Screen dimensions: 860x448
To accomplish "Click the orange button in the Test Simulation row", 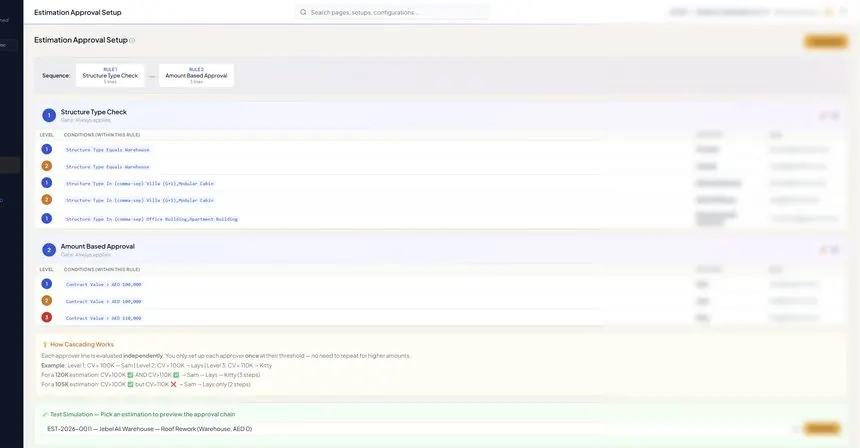I will pos(822,428).
